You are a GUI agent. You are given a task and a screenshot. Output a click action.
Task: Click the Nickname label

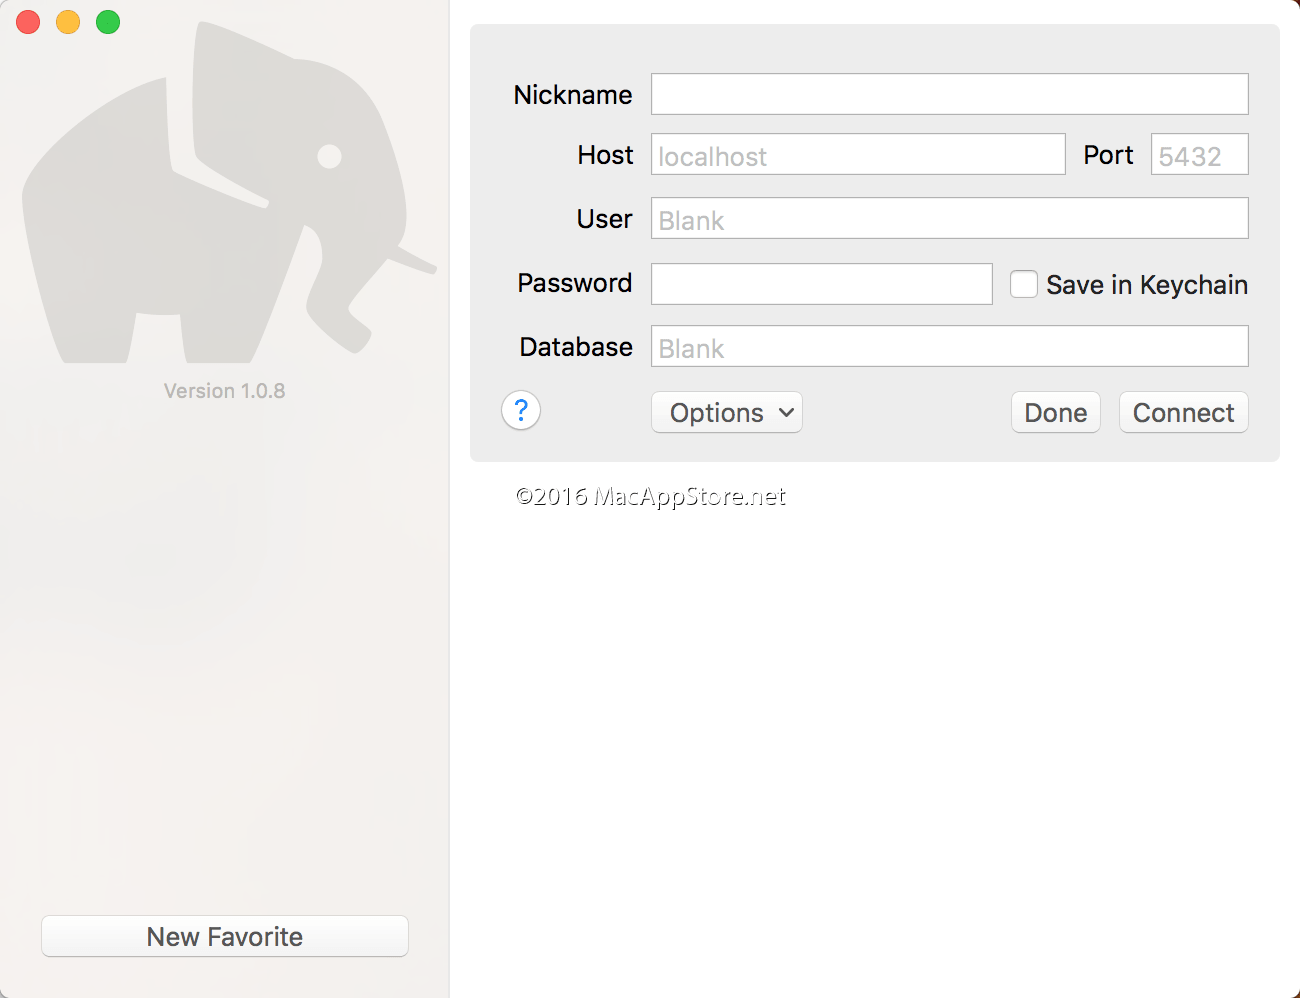(x=573, y=95)
